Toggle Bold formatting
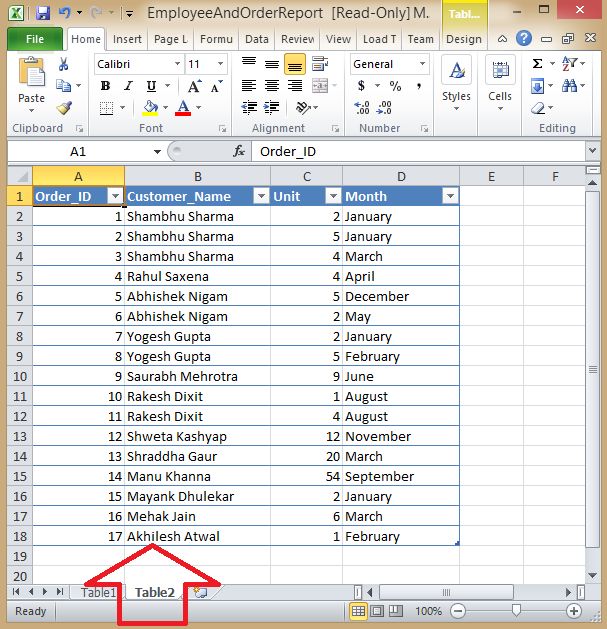Image resolution: width=607 pixels, height=629 pixels. (105, 86)
